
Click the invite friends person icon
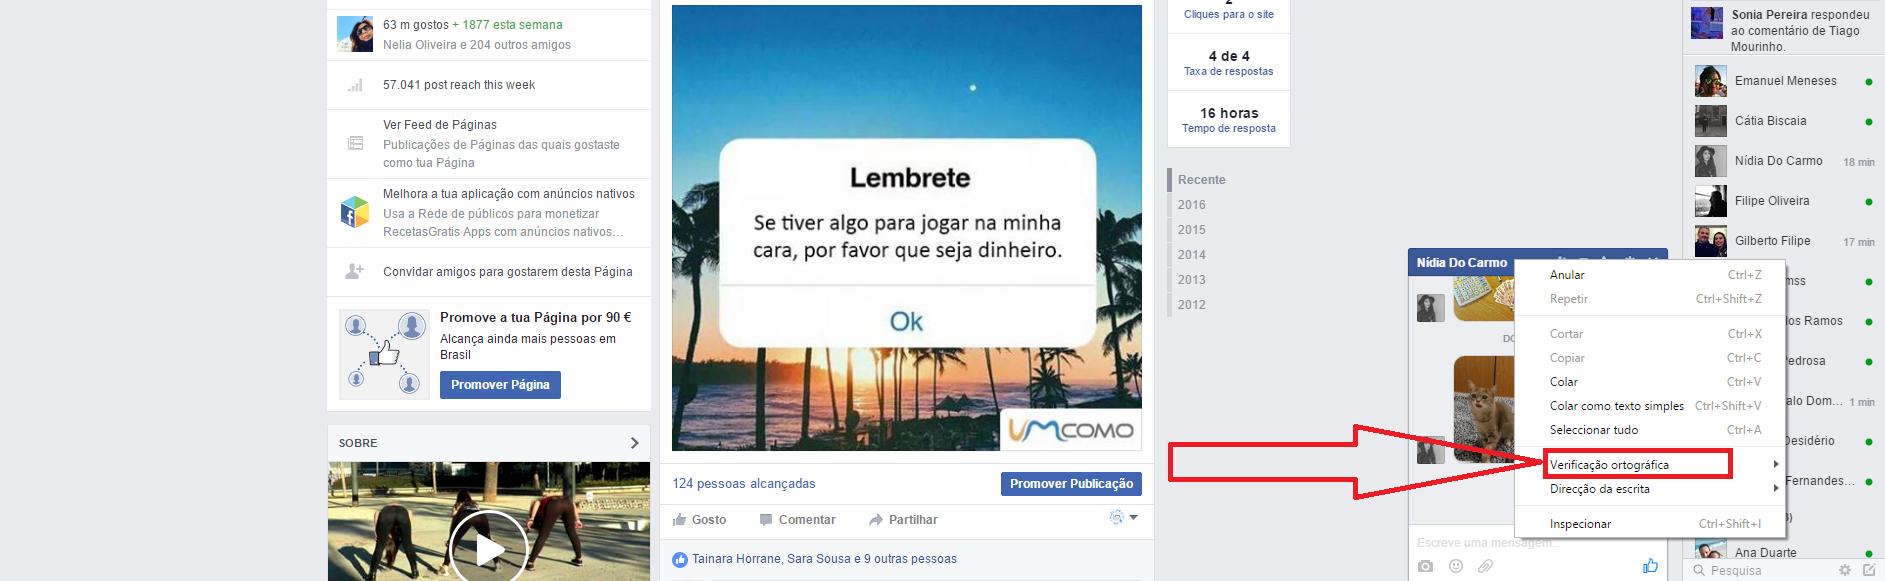(355, 271)
